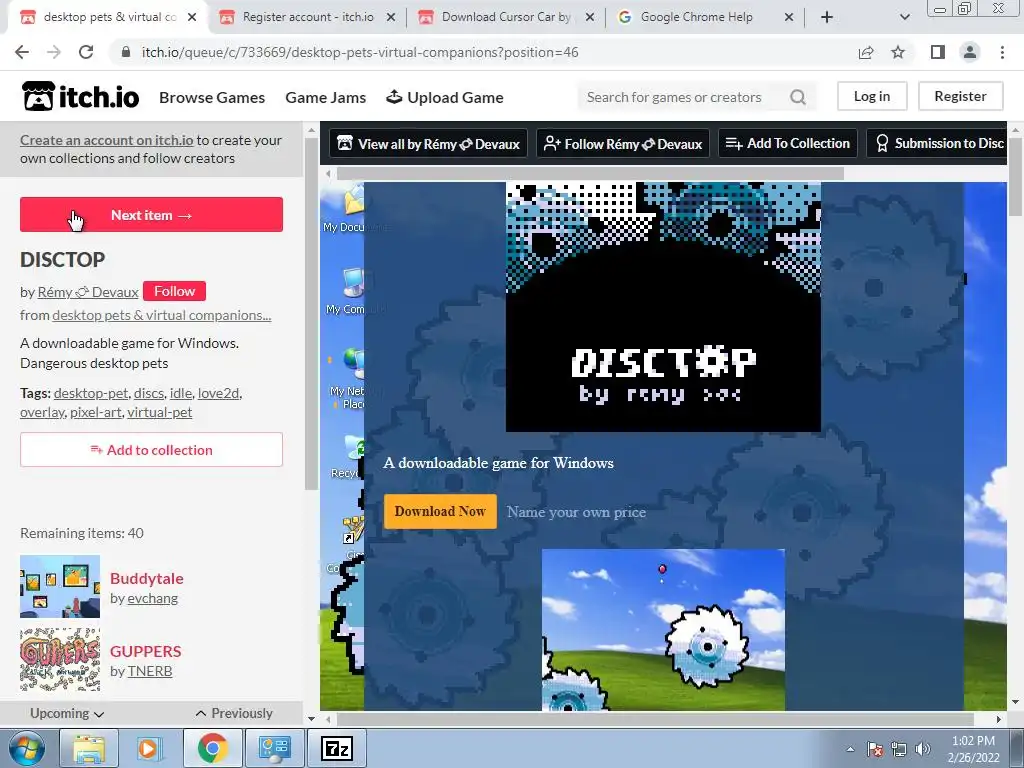Close the Download Cursor Car tab
This screenshot has height=768, width=1024.
coord(590,18)
